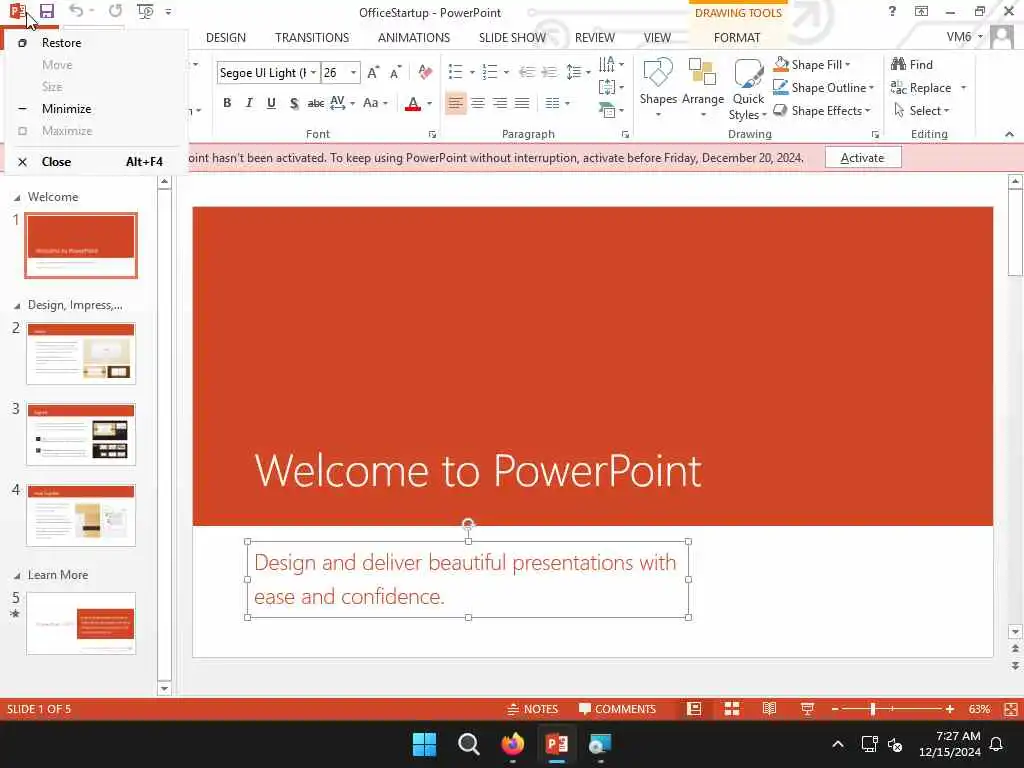Screen dimensions: 1024x768
Task: Click the COMMENTS button in status bar
Action: click(617, 709)
